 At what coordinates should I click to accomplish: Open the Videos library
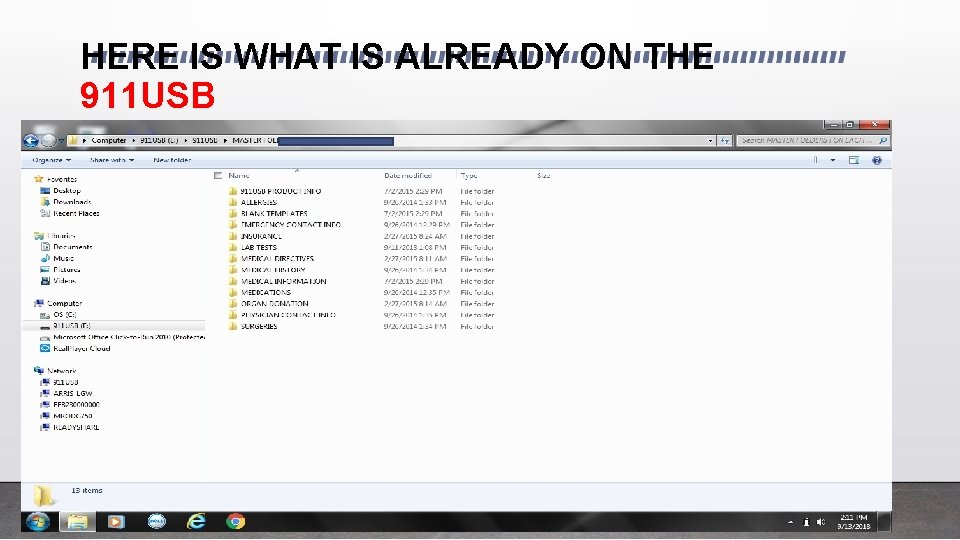click(64, 281)
